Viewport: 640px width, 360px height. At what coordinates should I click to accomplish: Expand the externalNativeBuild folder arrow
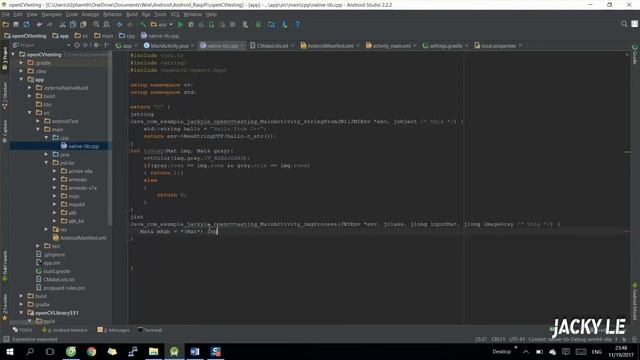click(30, 88)
